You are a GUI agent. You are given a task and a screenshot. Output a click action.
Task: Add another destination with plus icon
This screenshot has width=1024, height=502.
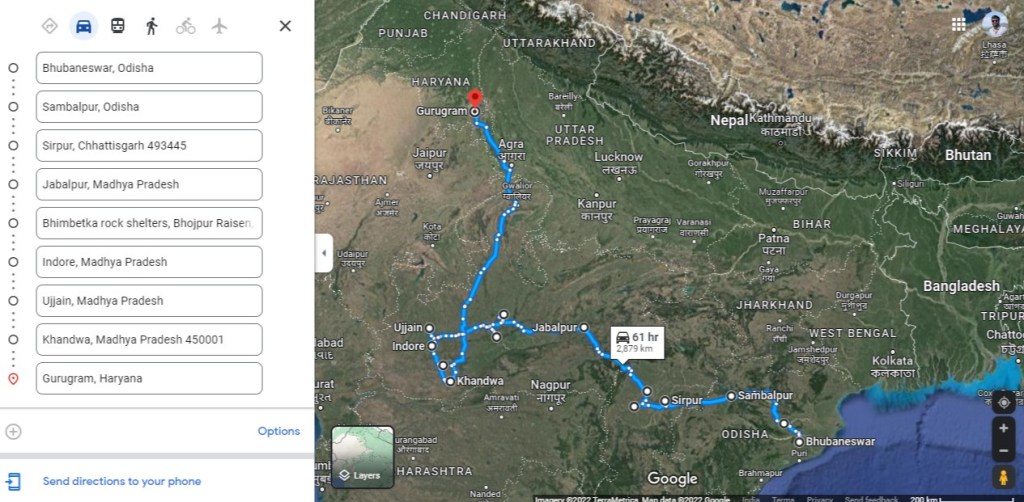[13, 431]
